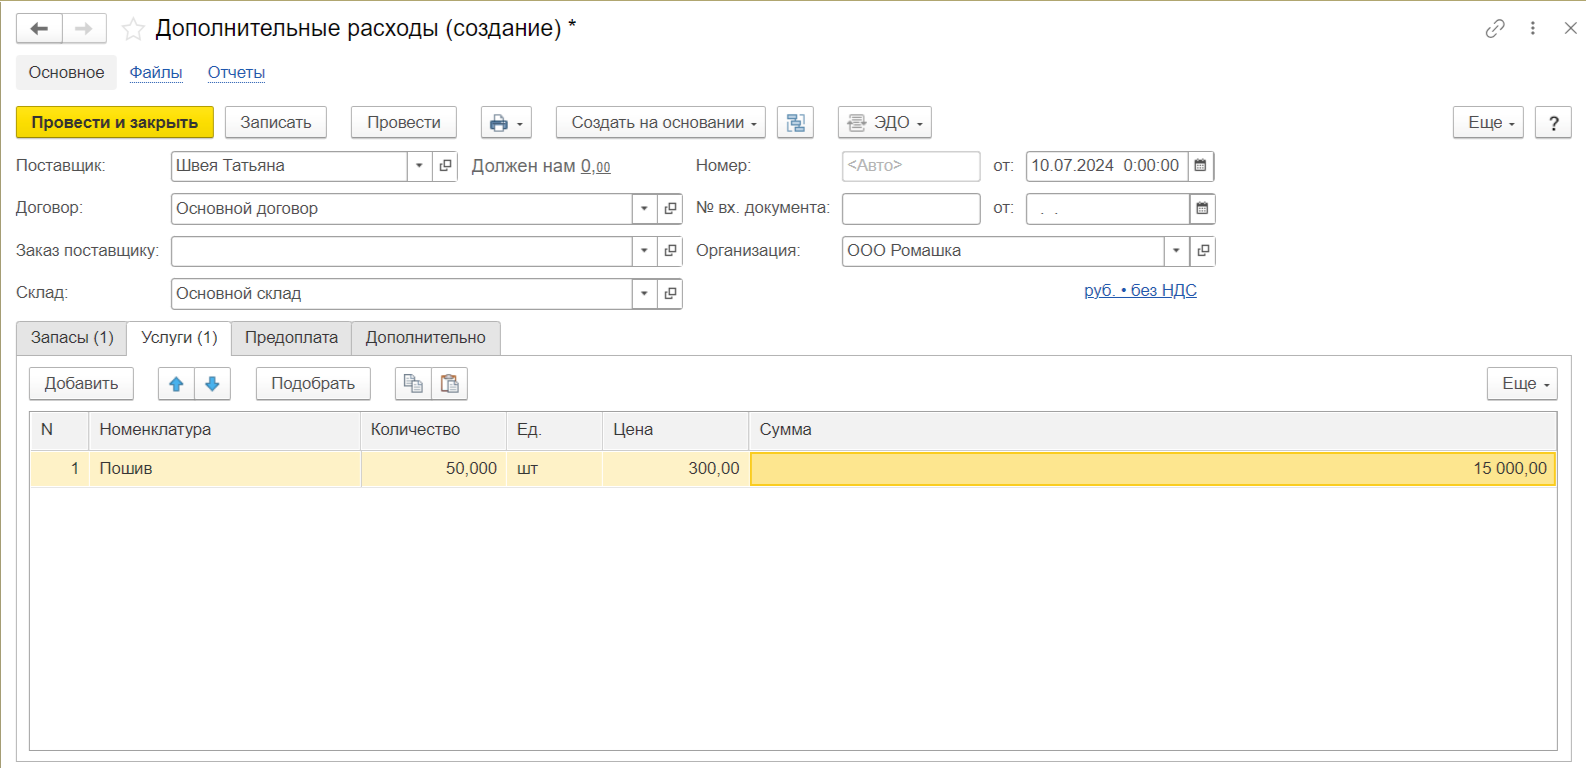The height and width of the screenshot is (768, 1586).
Task: Expand the Организация dropdown list
Action: pos(1177,251)
